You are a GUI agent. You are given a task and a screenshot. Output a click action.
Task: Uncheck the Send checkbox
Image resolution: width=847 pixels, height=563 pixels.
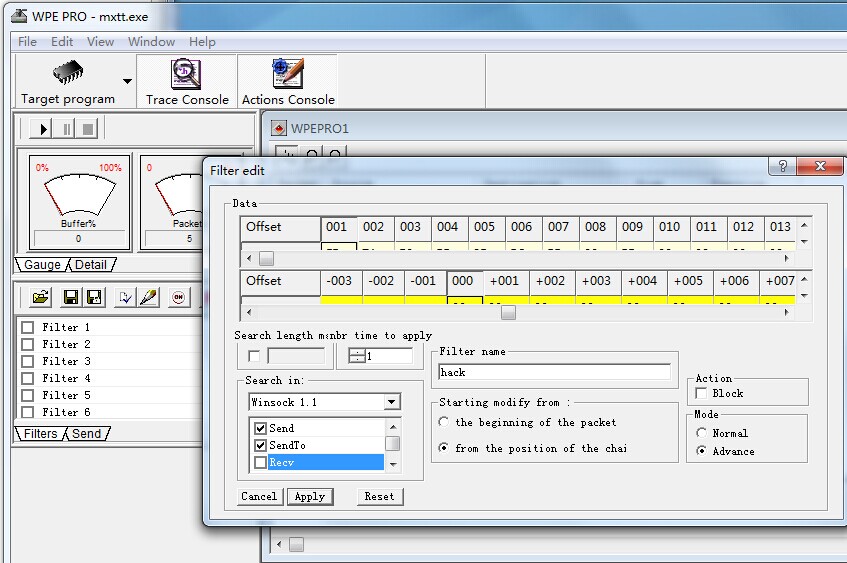(260, 428)
